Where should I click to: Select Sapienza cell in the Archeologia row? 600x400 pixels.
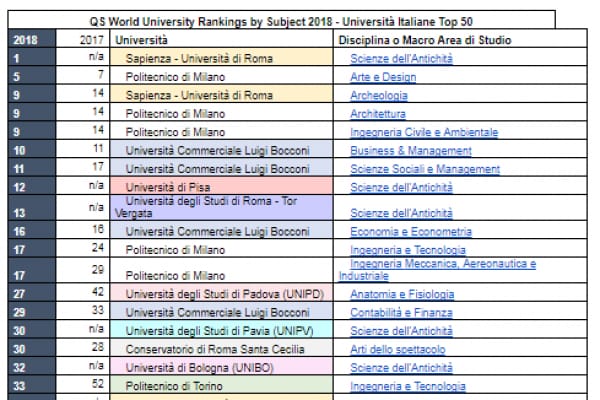221,94
